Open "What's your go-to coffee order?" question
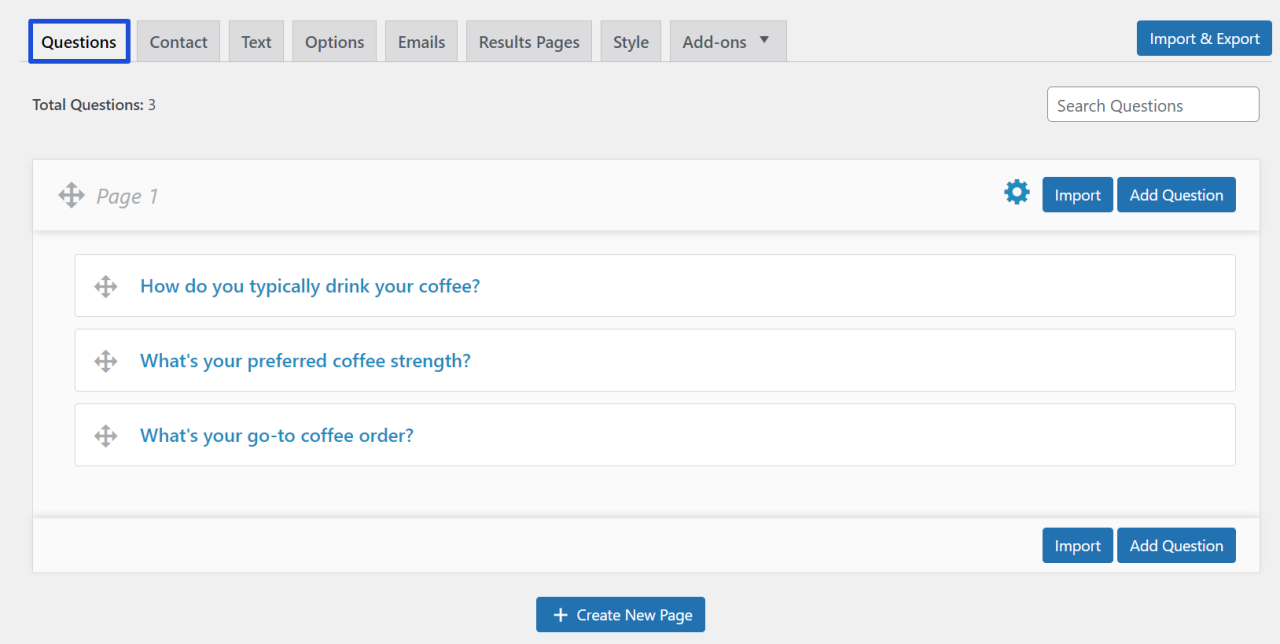The width and height of the screenshot is (1280, 644). tap(277, 436)
